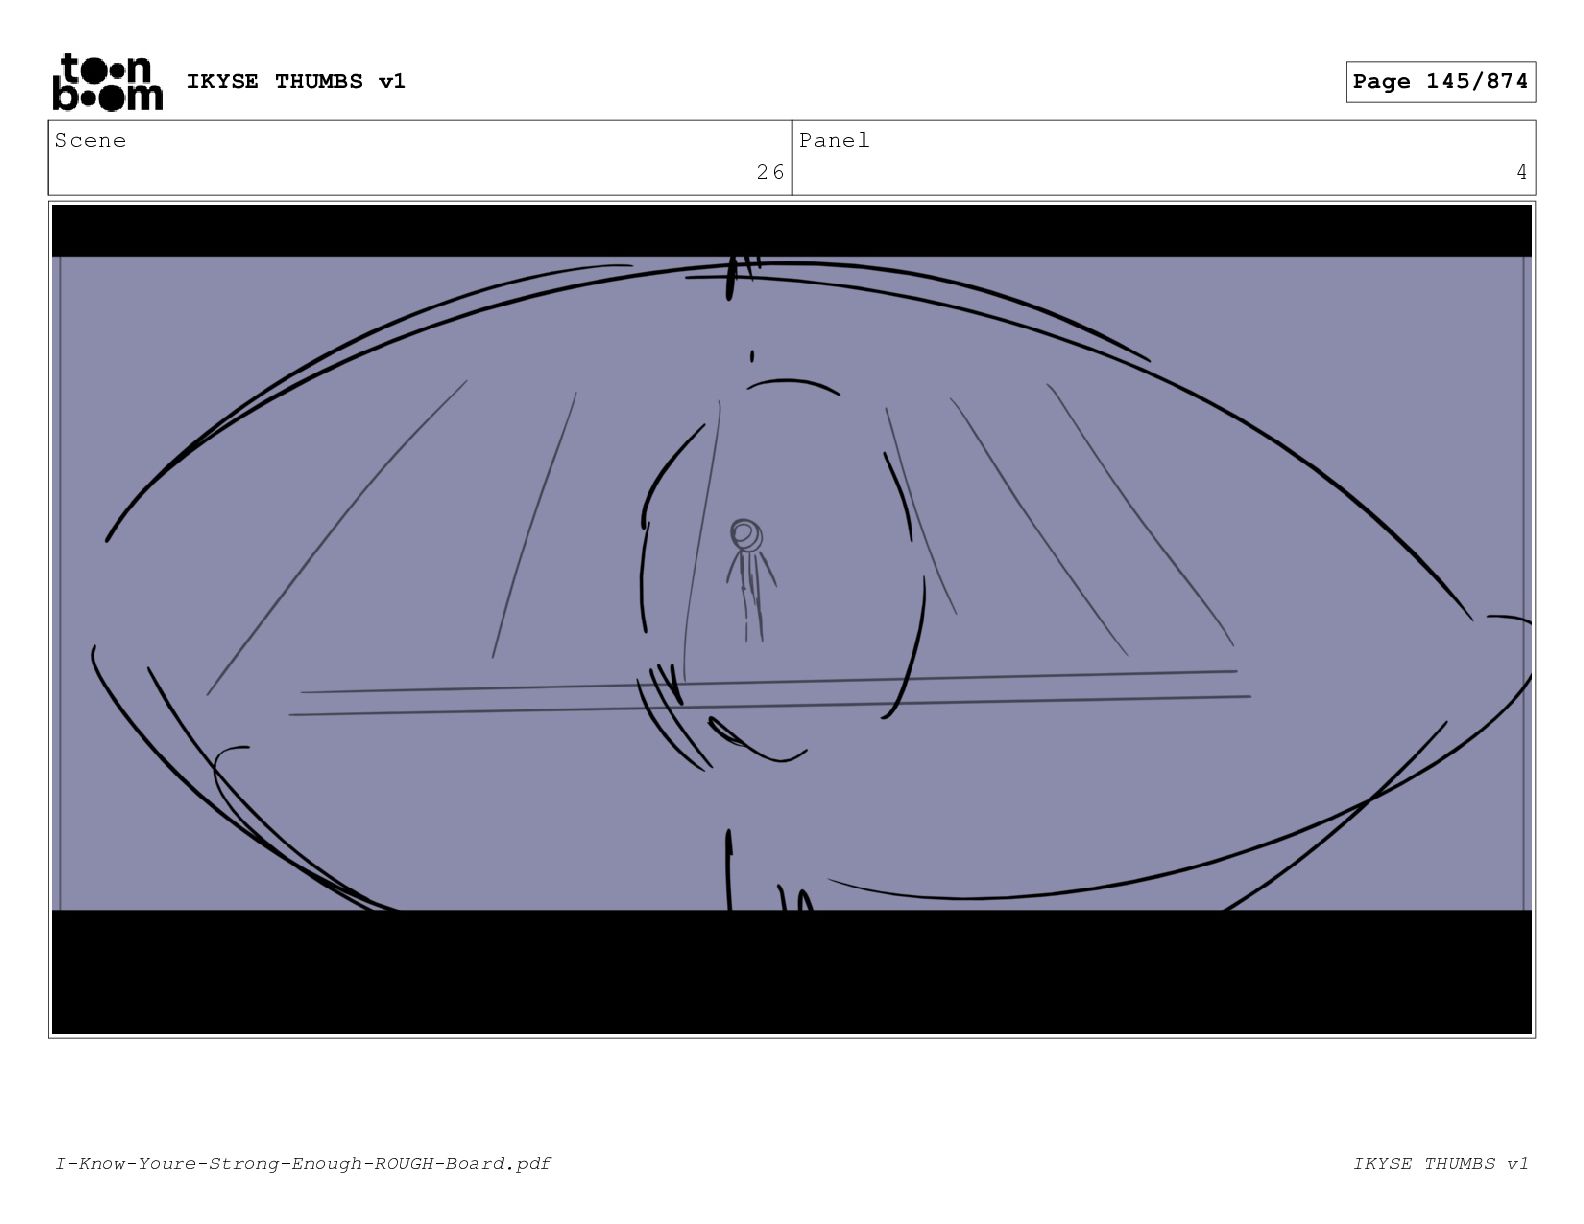Viewport: 1584px width, 1224px height.
Task: Click the Page 145/874 indicator
Action: [x=1440, y=82]
